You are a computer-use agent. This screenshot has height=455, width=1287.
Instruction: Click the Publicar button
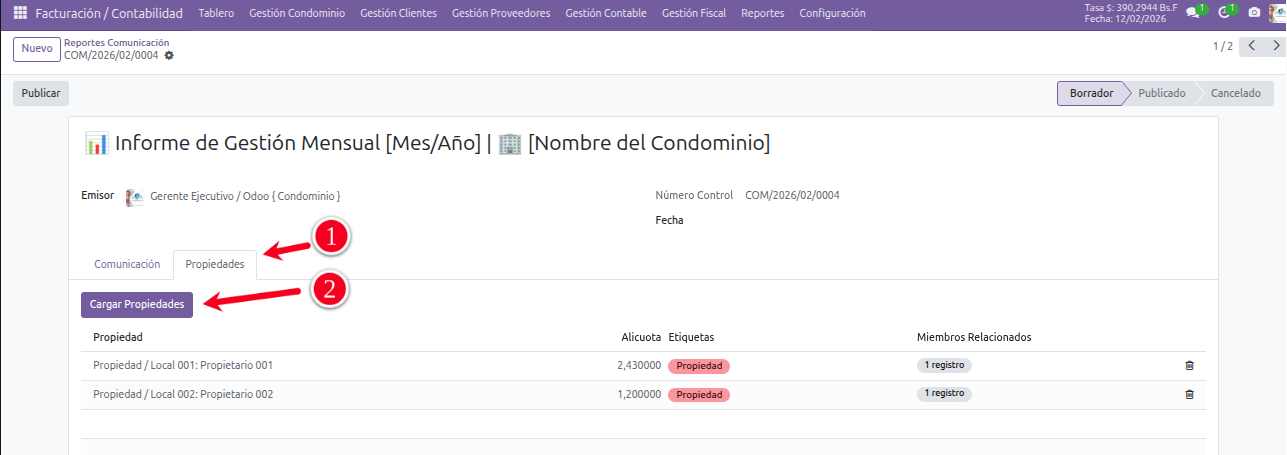(x=41, y=93)
